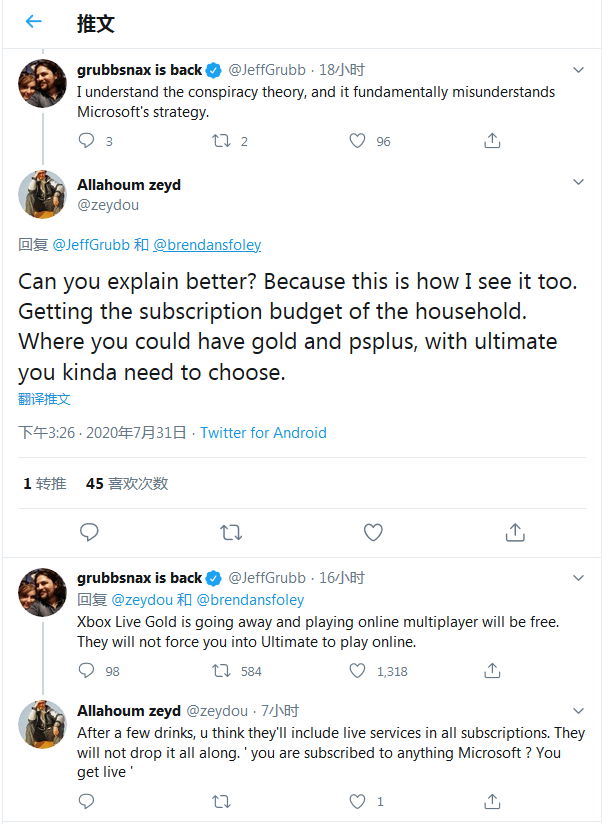Click 翻译推文 to translate the tweet
The width and height of the screenshot is (602, 824).
[x=44, y=399]
